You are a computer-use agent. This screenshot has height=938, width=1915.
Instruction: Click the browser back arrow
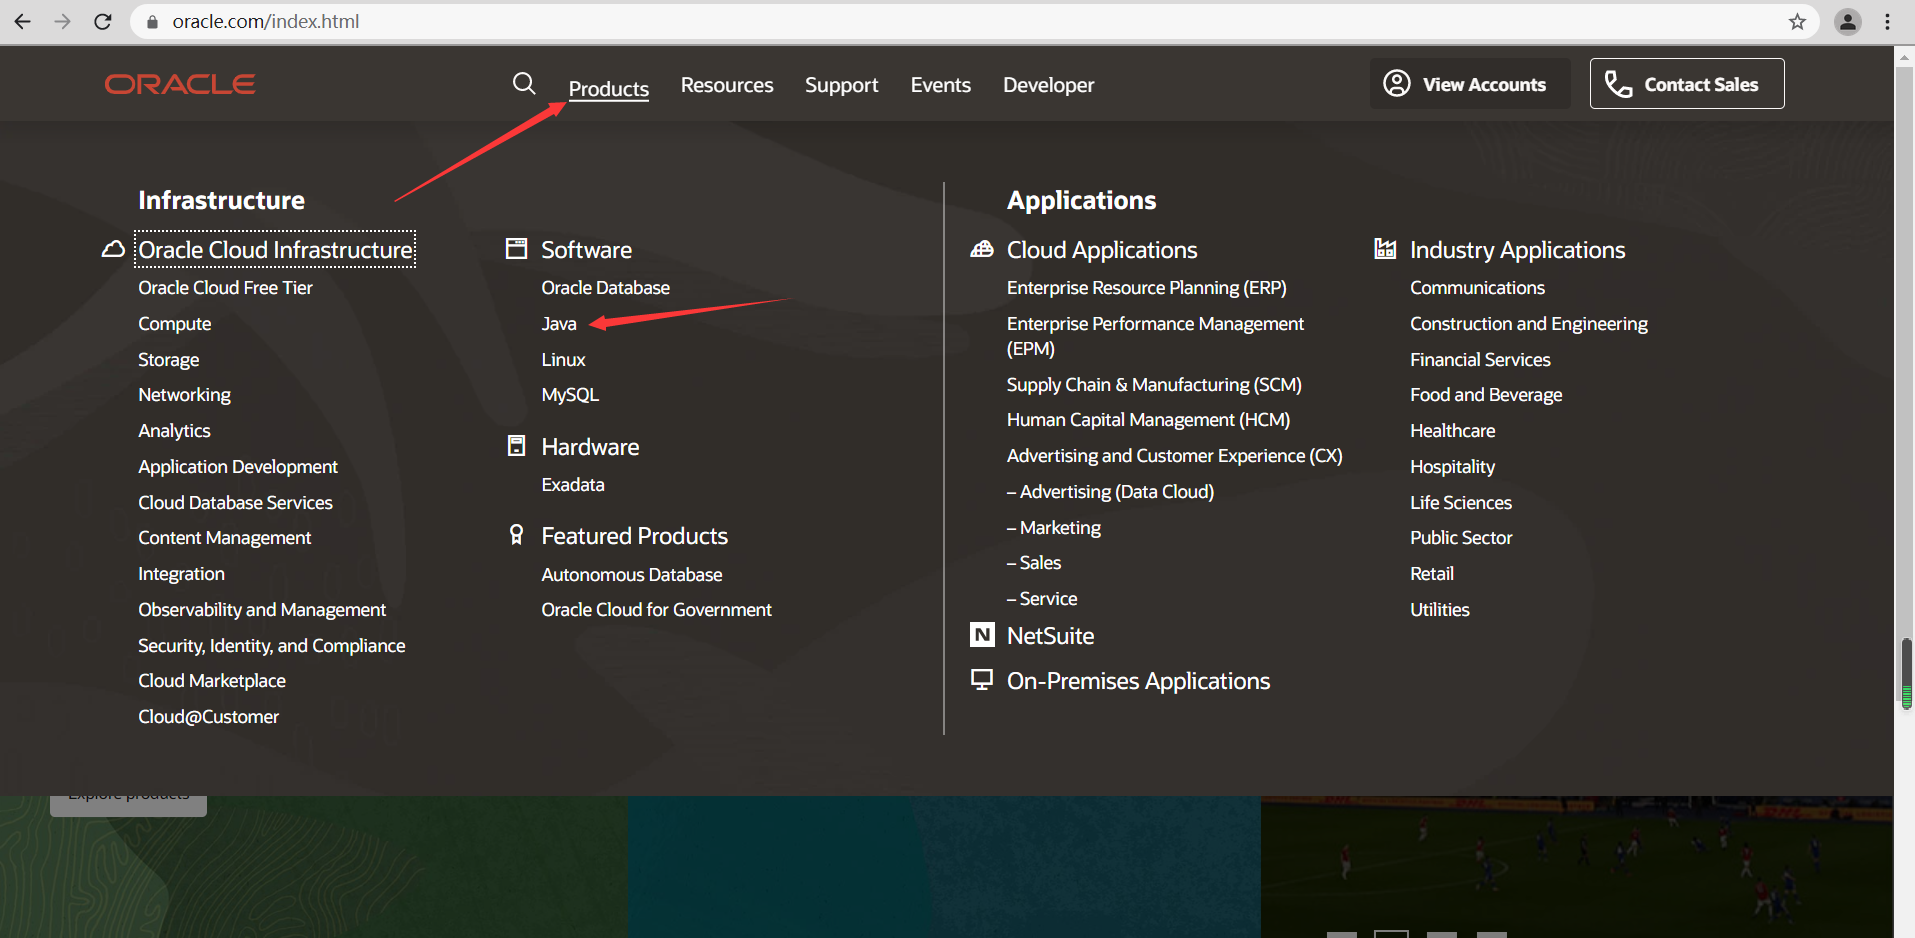(x=22, y=21)
